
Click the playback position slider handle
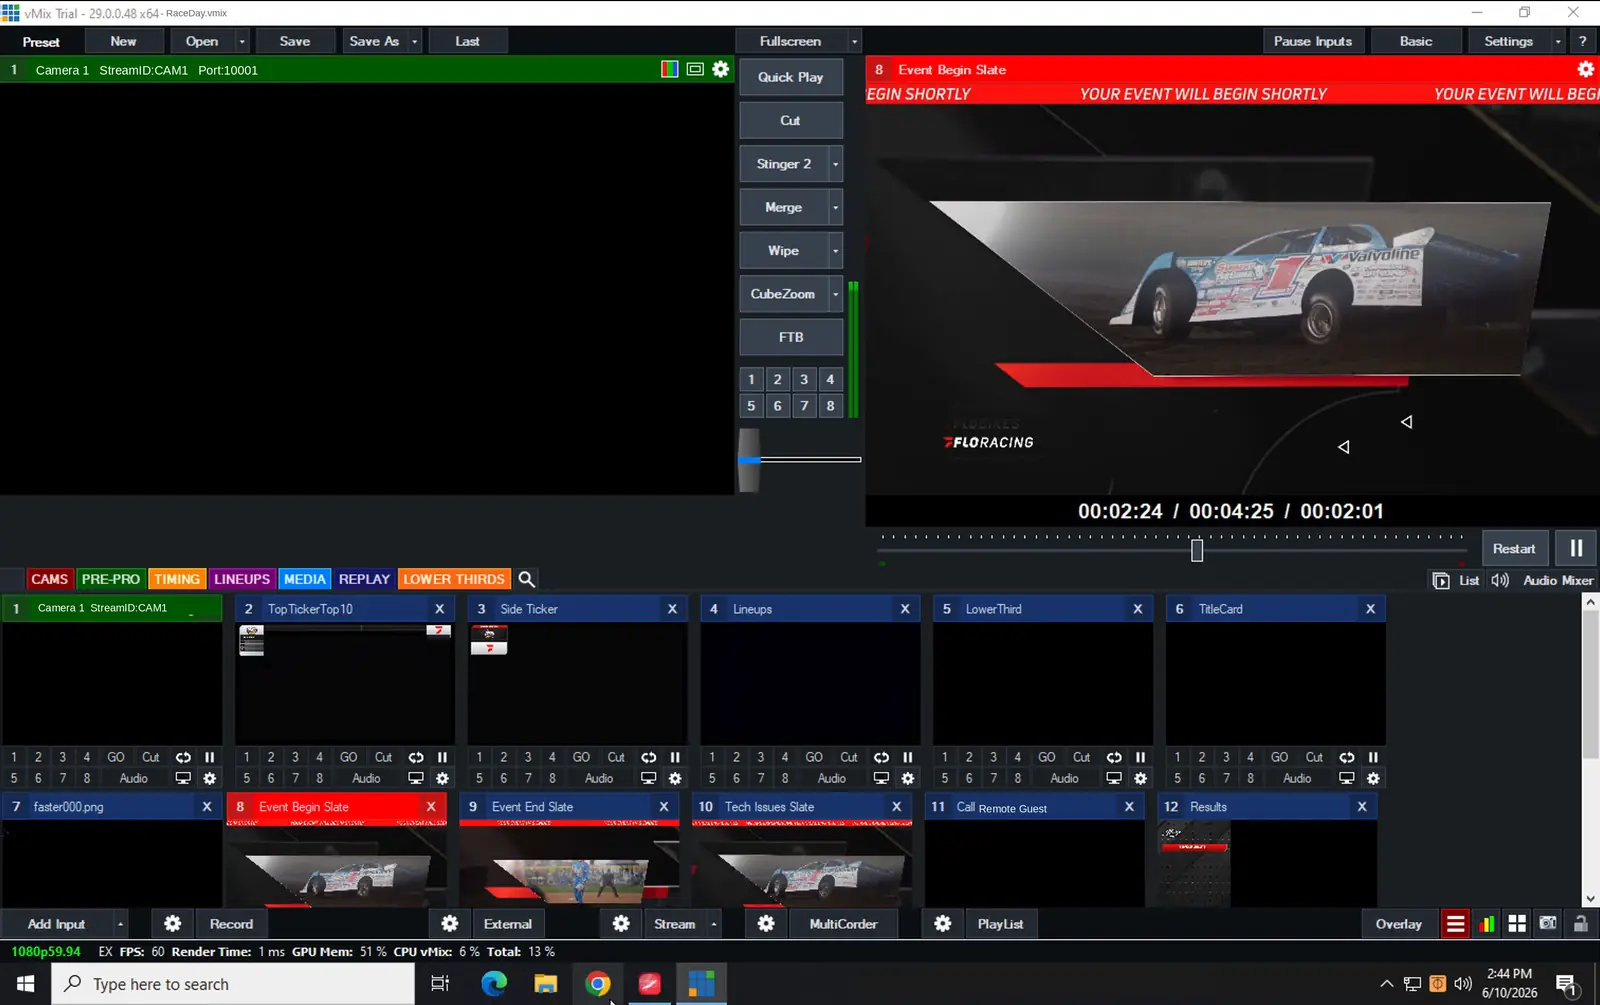tap(1197, 549)
